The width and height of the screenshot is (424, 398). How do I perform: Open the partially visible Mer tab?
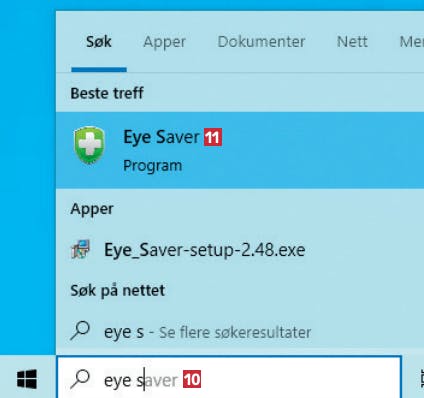point(412,42)
